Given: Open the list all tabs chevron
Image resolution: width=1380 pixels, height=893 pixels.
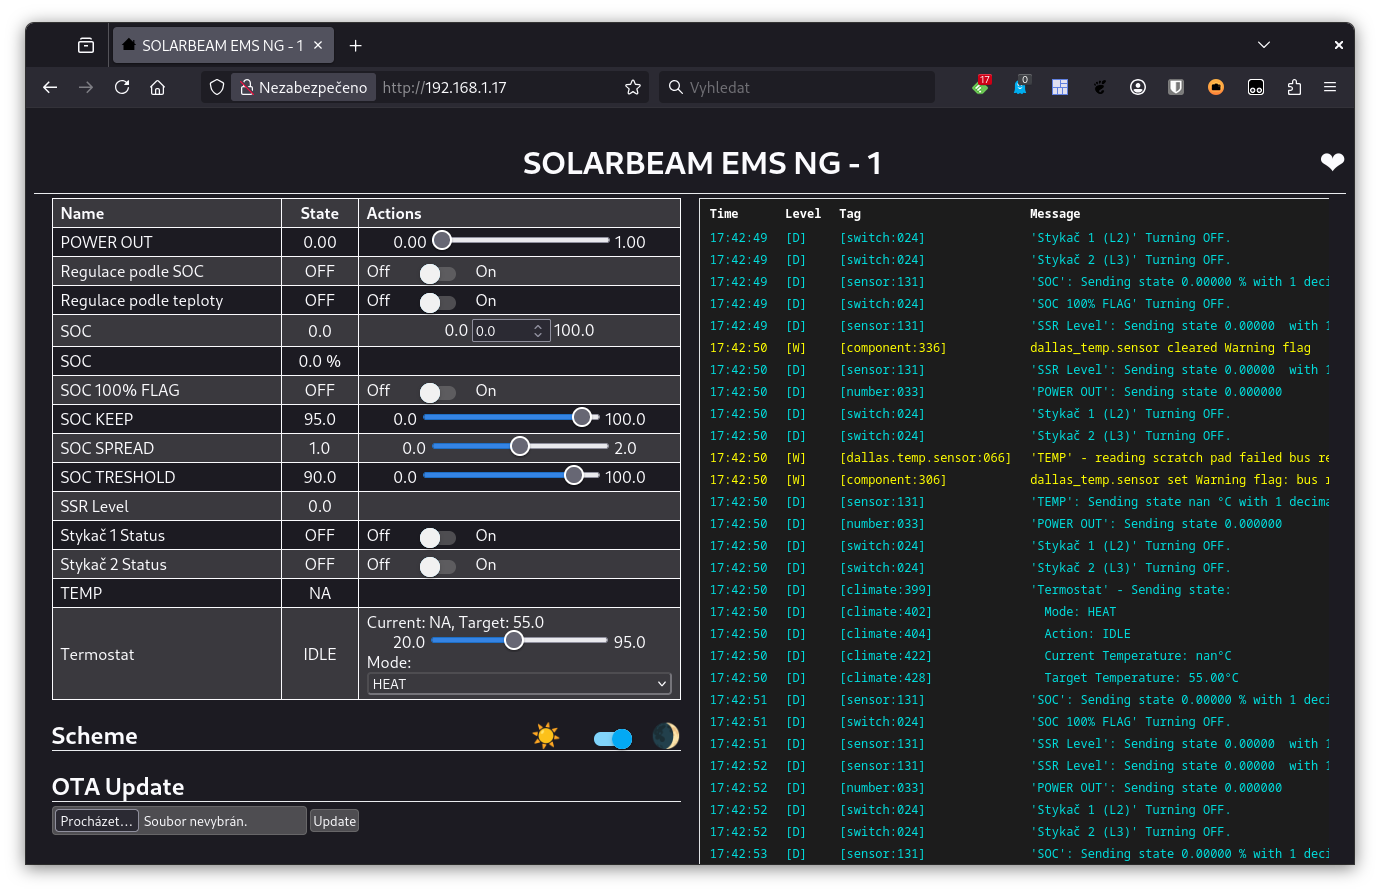Looking at the screenshot, I should (1264, 45).
